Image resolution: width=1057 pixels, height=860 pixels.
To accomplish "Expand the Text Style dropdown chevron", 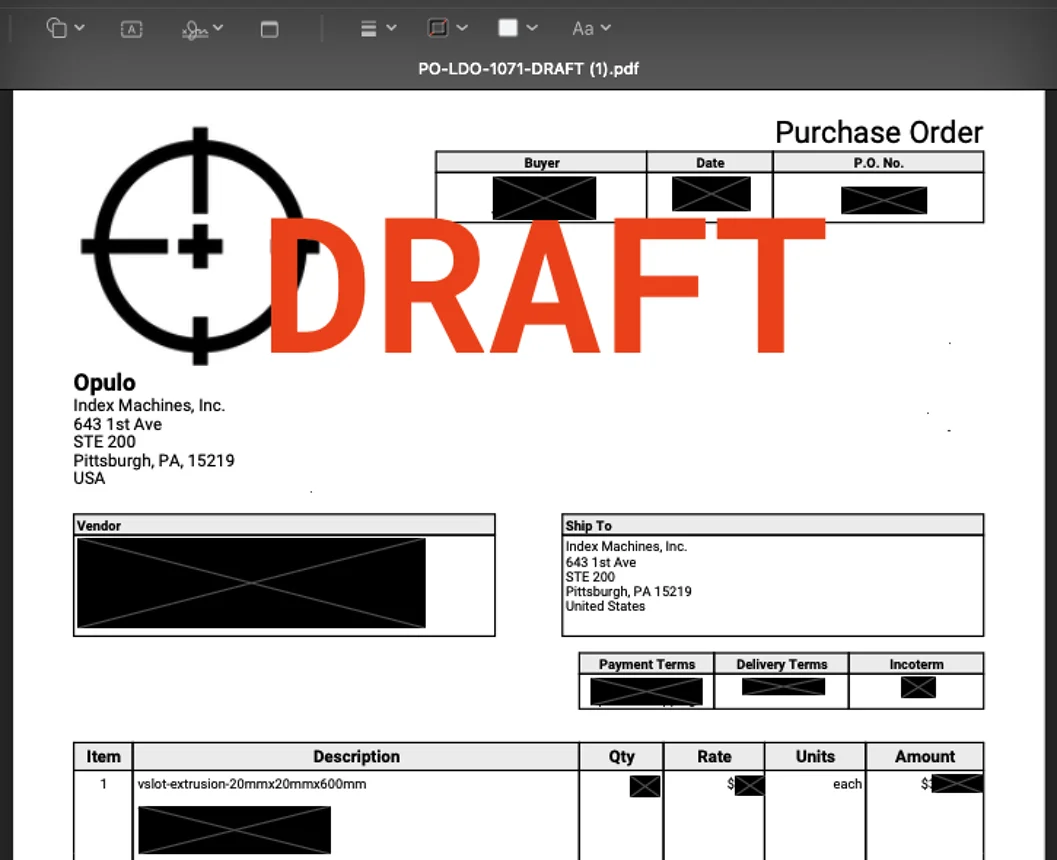I will pyautogui.click(x=605, y=29).
